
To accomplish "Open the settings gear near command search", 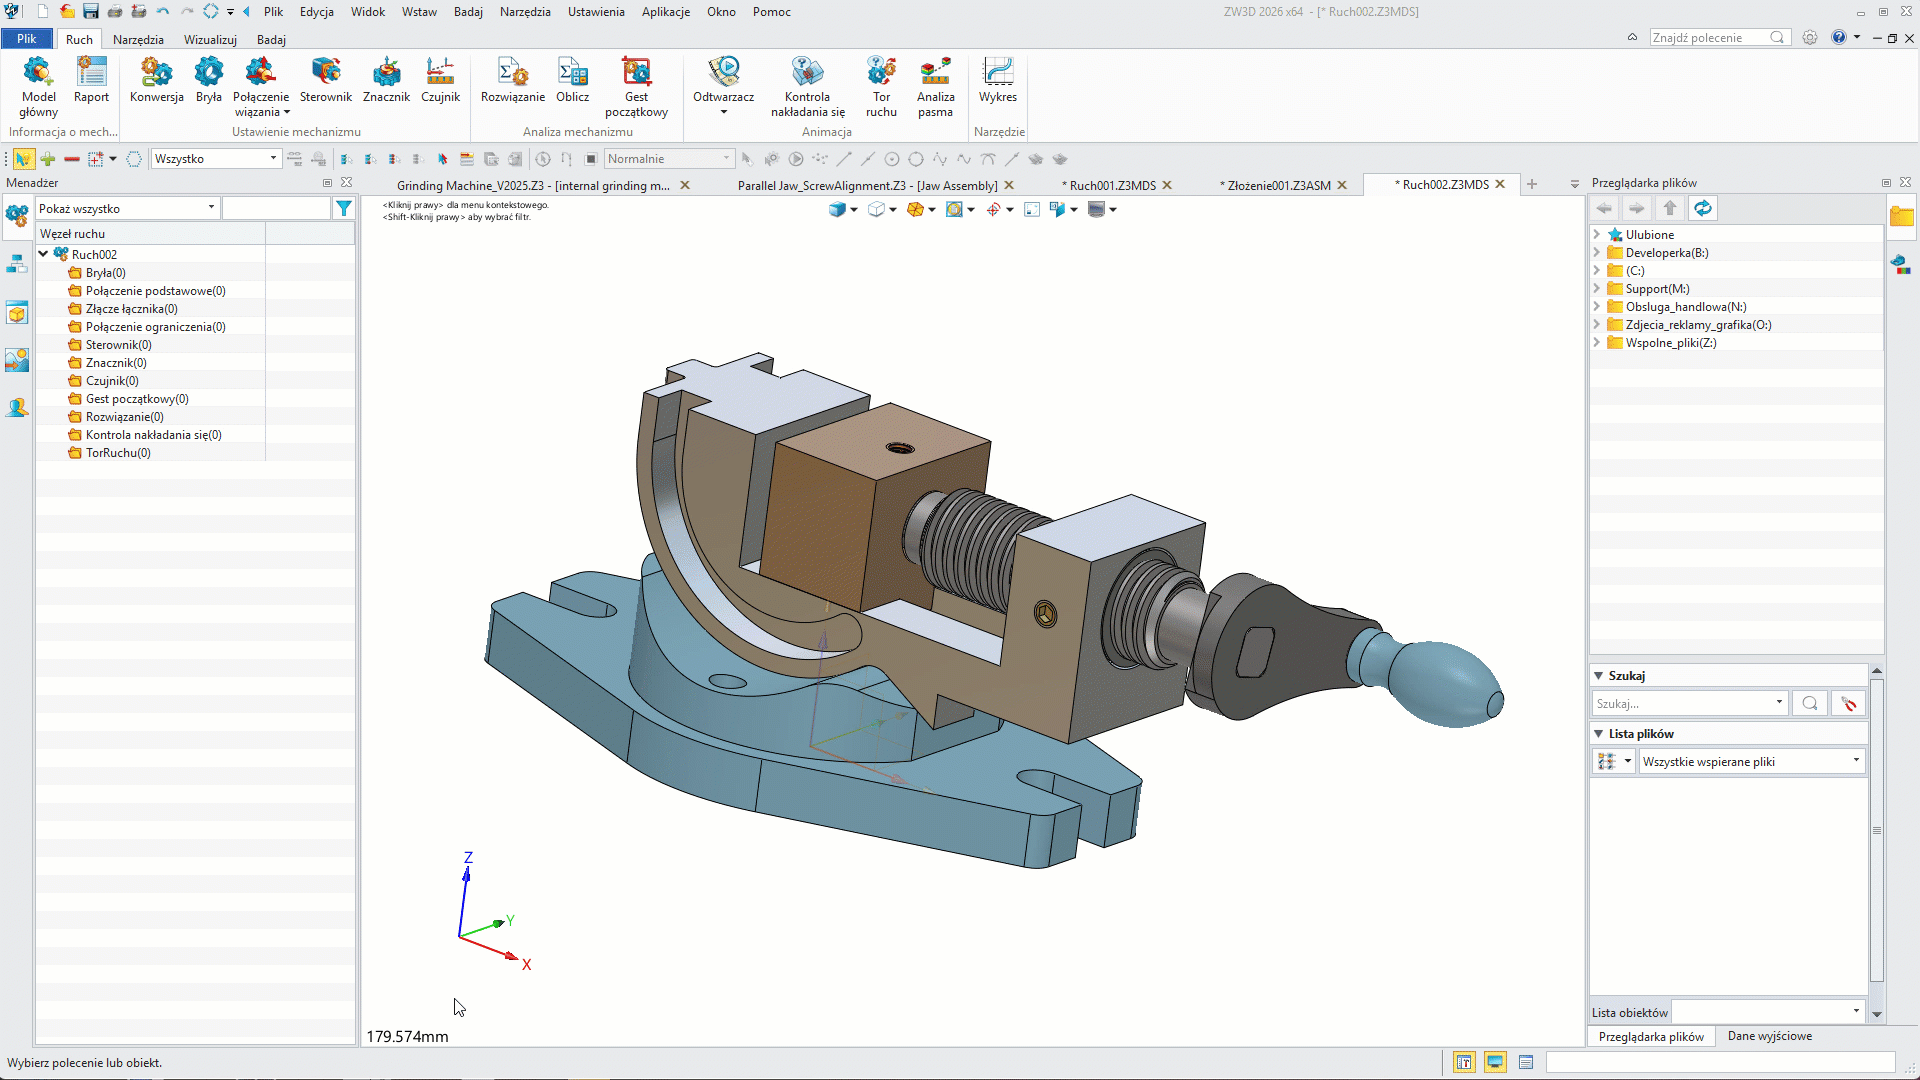I will [1810, 37].
